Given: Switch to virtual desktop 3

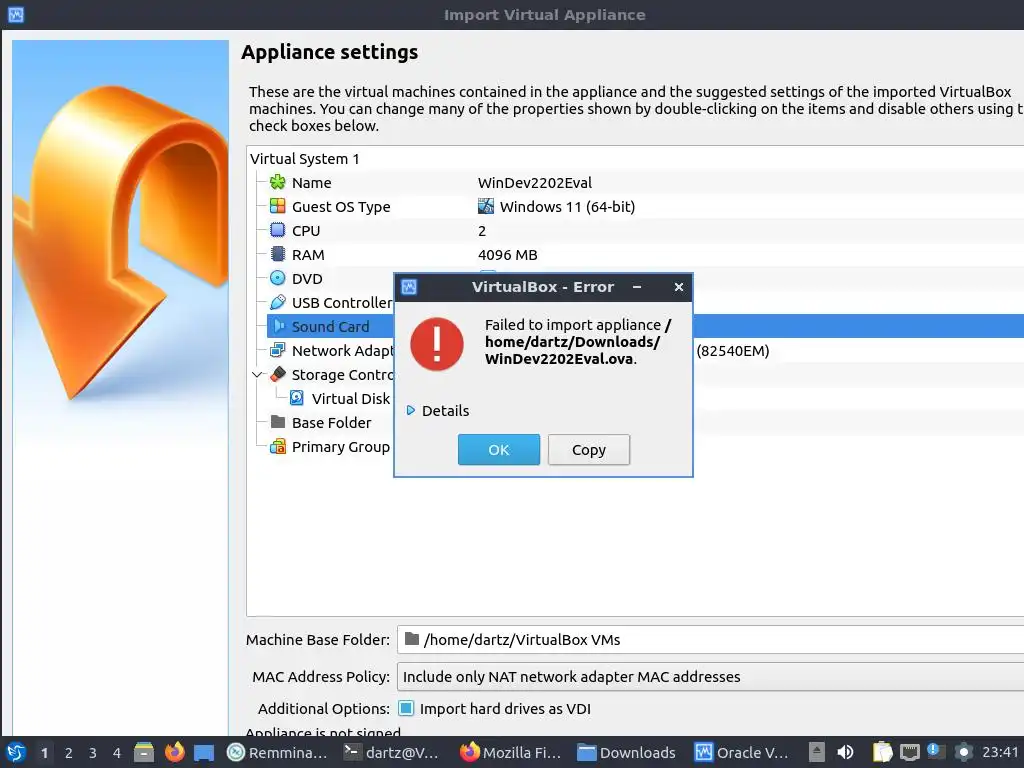Looking at the screenshot, I should coord(93,752).
